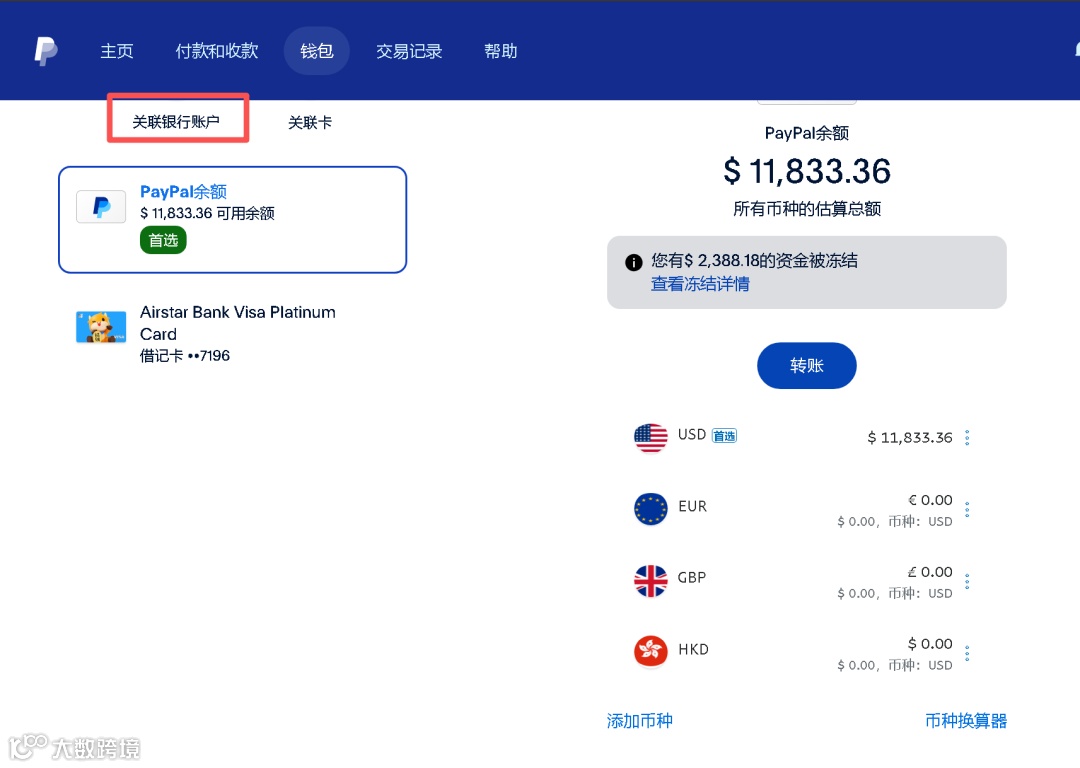This screenshot has height=768, width=1080.
Task: Open the EUR row options menu
Action: [967, 509]
